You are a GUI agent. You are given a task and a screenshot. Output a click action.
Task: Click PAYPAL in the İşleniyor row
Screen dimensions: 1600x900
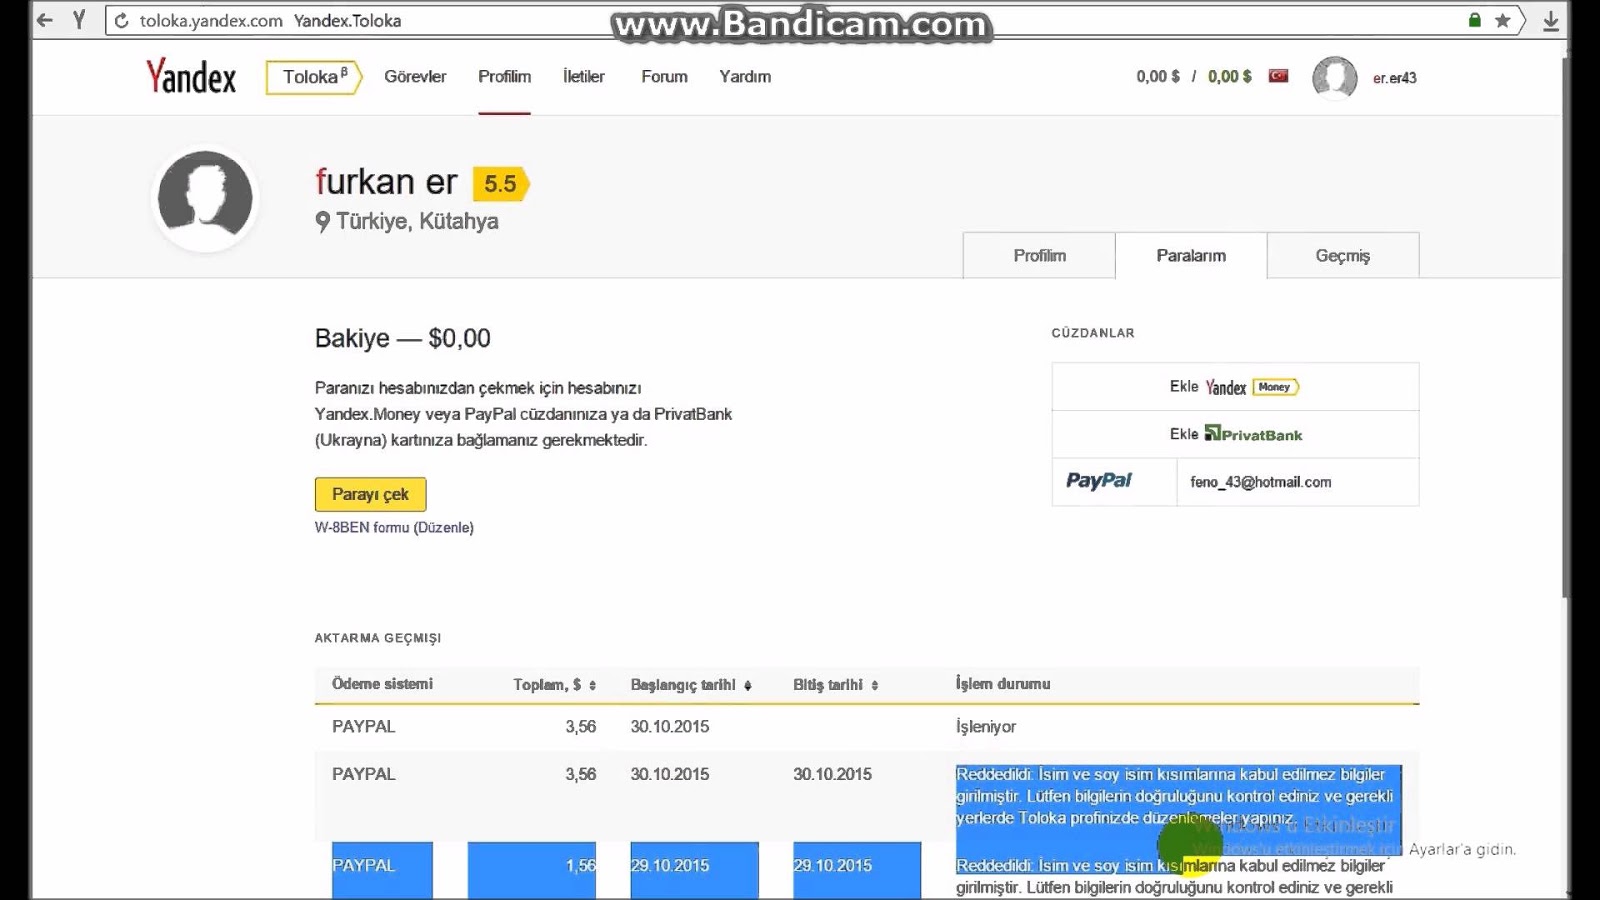click(x=364, y=727)
